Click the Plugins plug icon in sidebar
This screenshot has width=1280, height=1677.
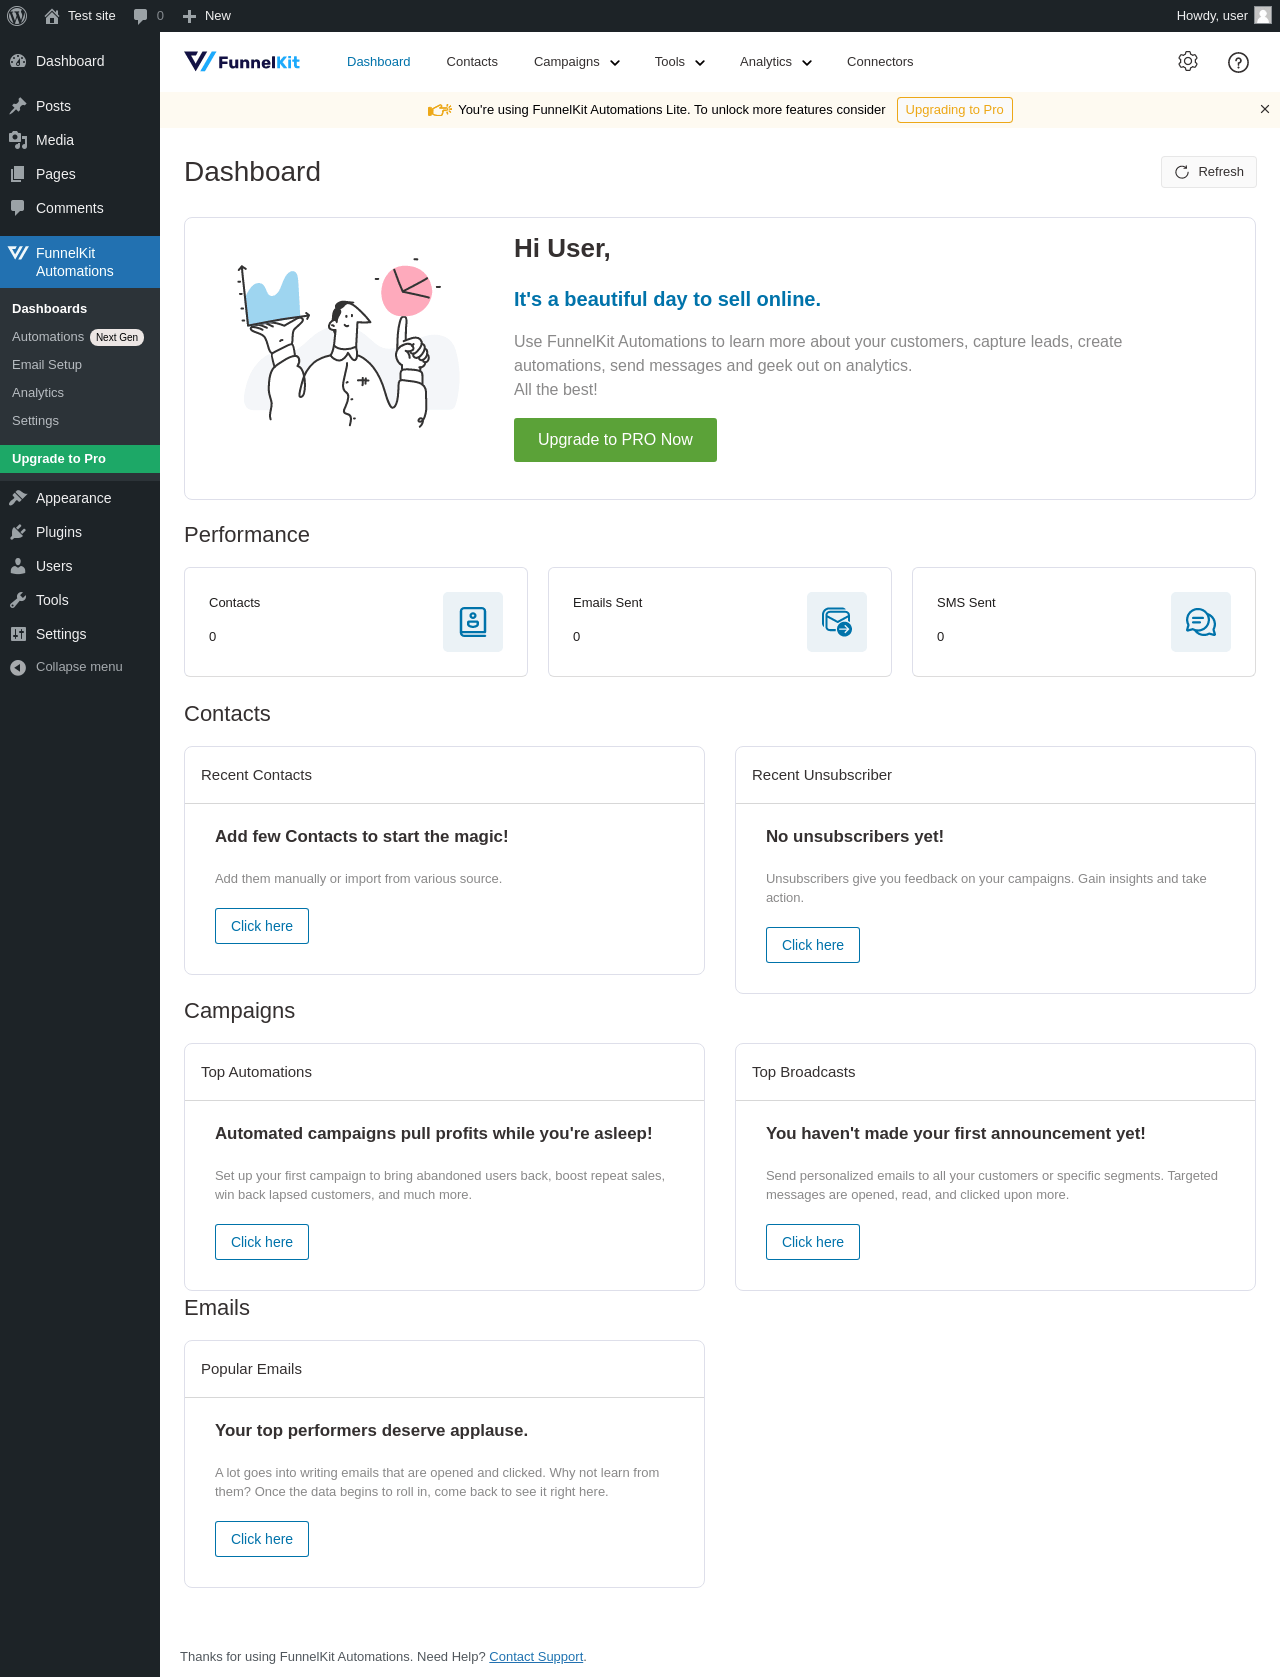click(18, 532)
